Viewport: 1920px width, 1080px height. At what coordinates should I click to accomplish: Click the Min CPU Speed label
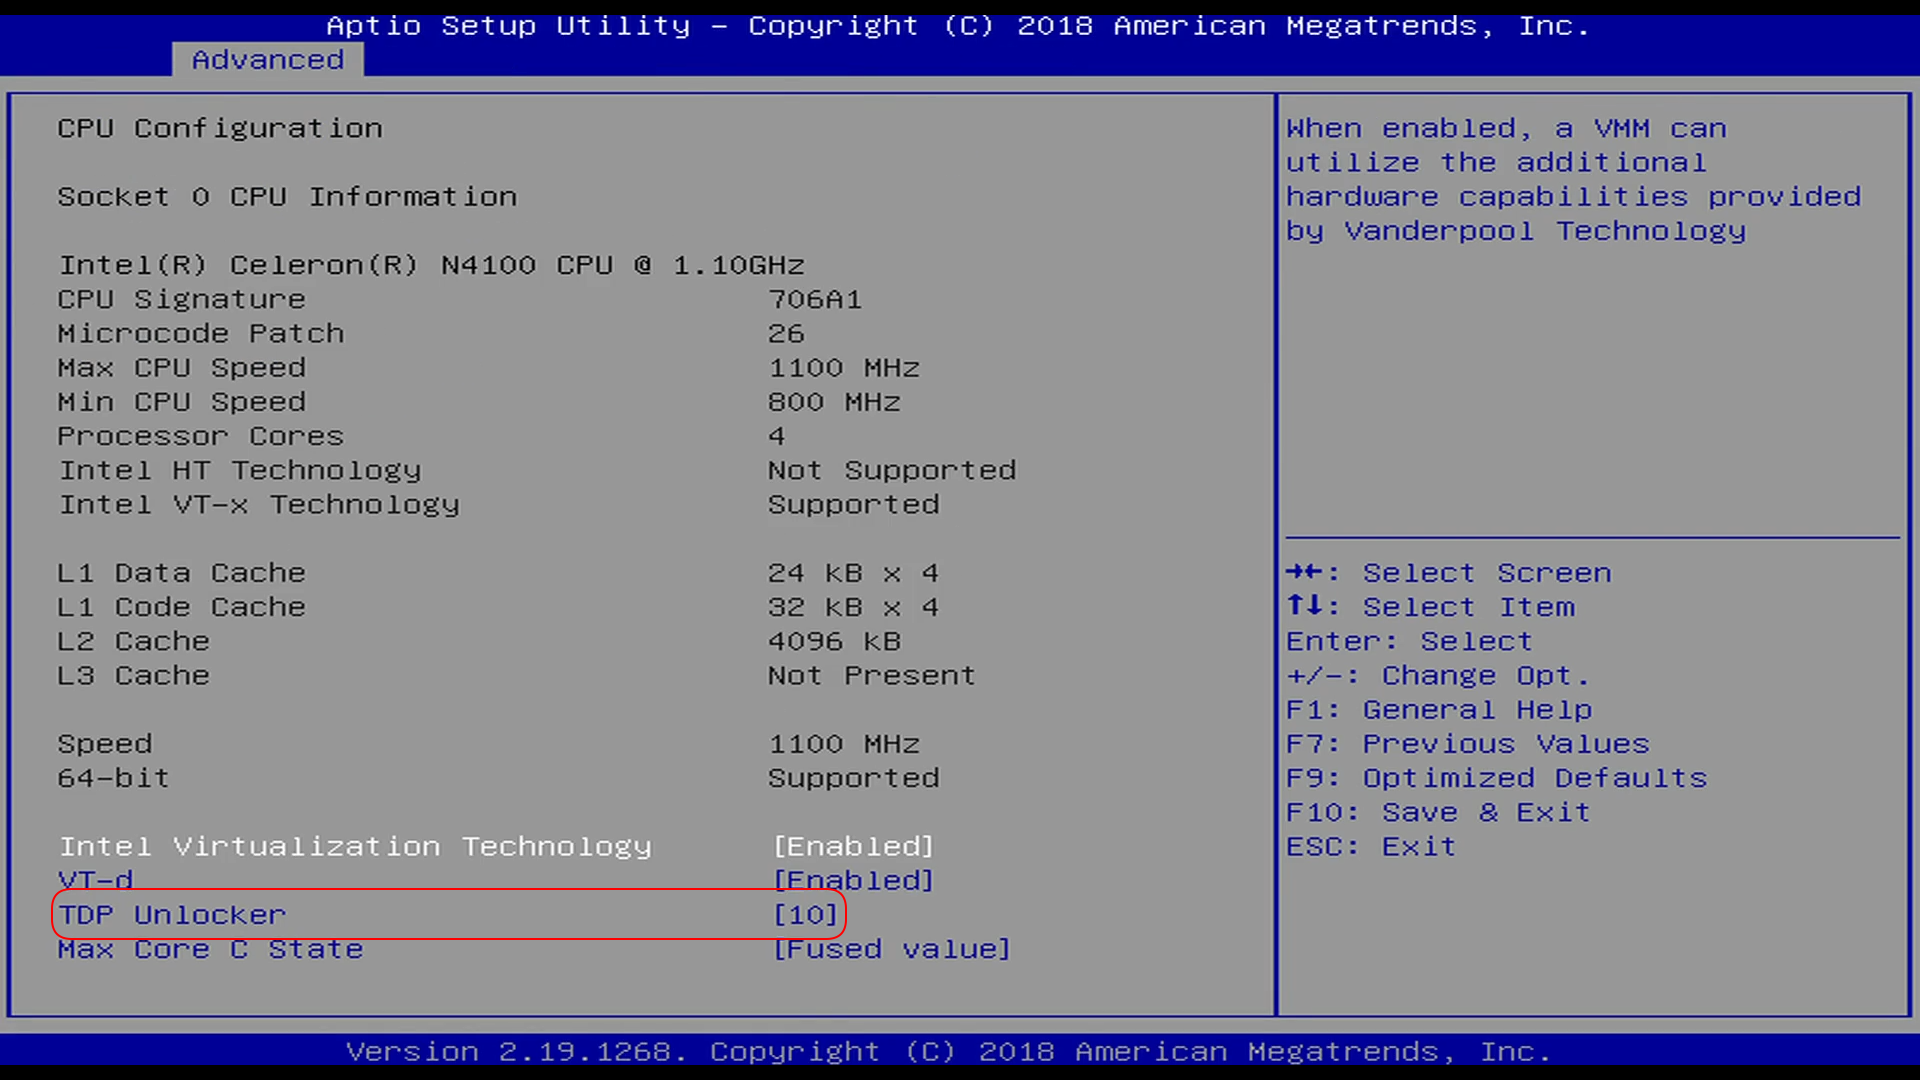click(181, 402)
